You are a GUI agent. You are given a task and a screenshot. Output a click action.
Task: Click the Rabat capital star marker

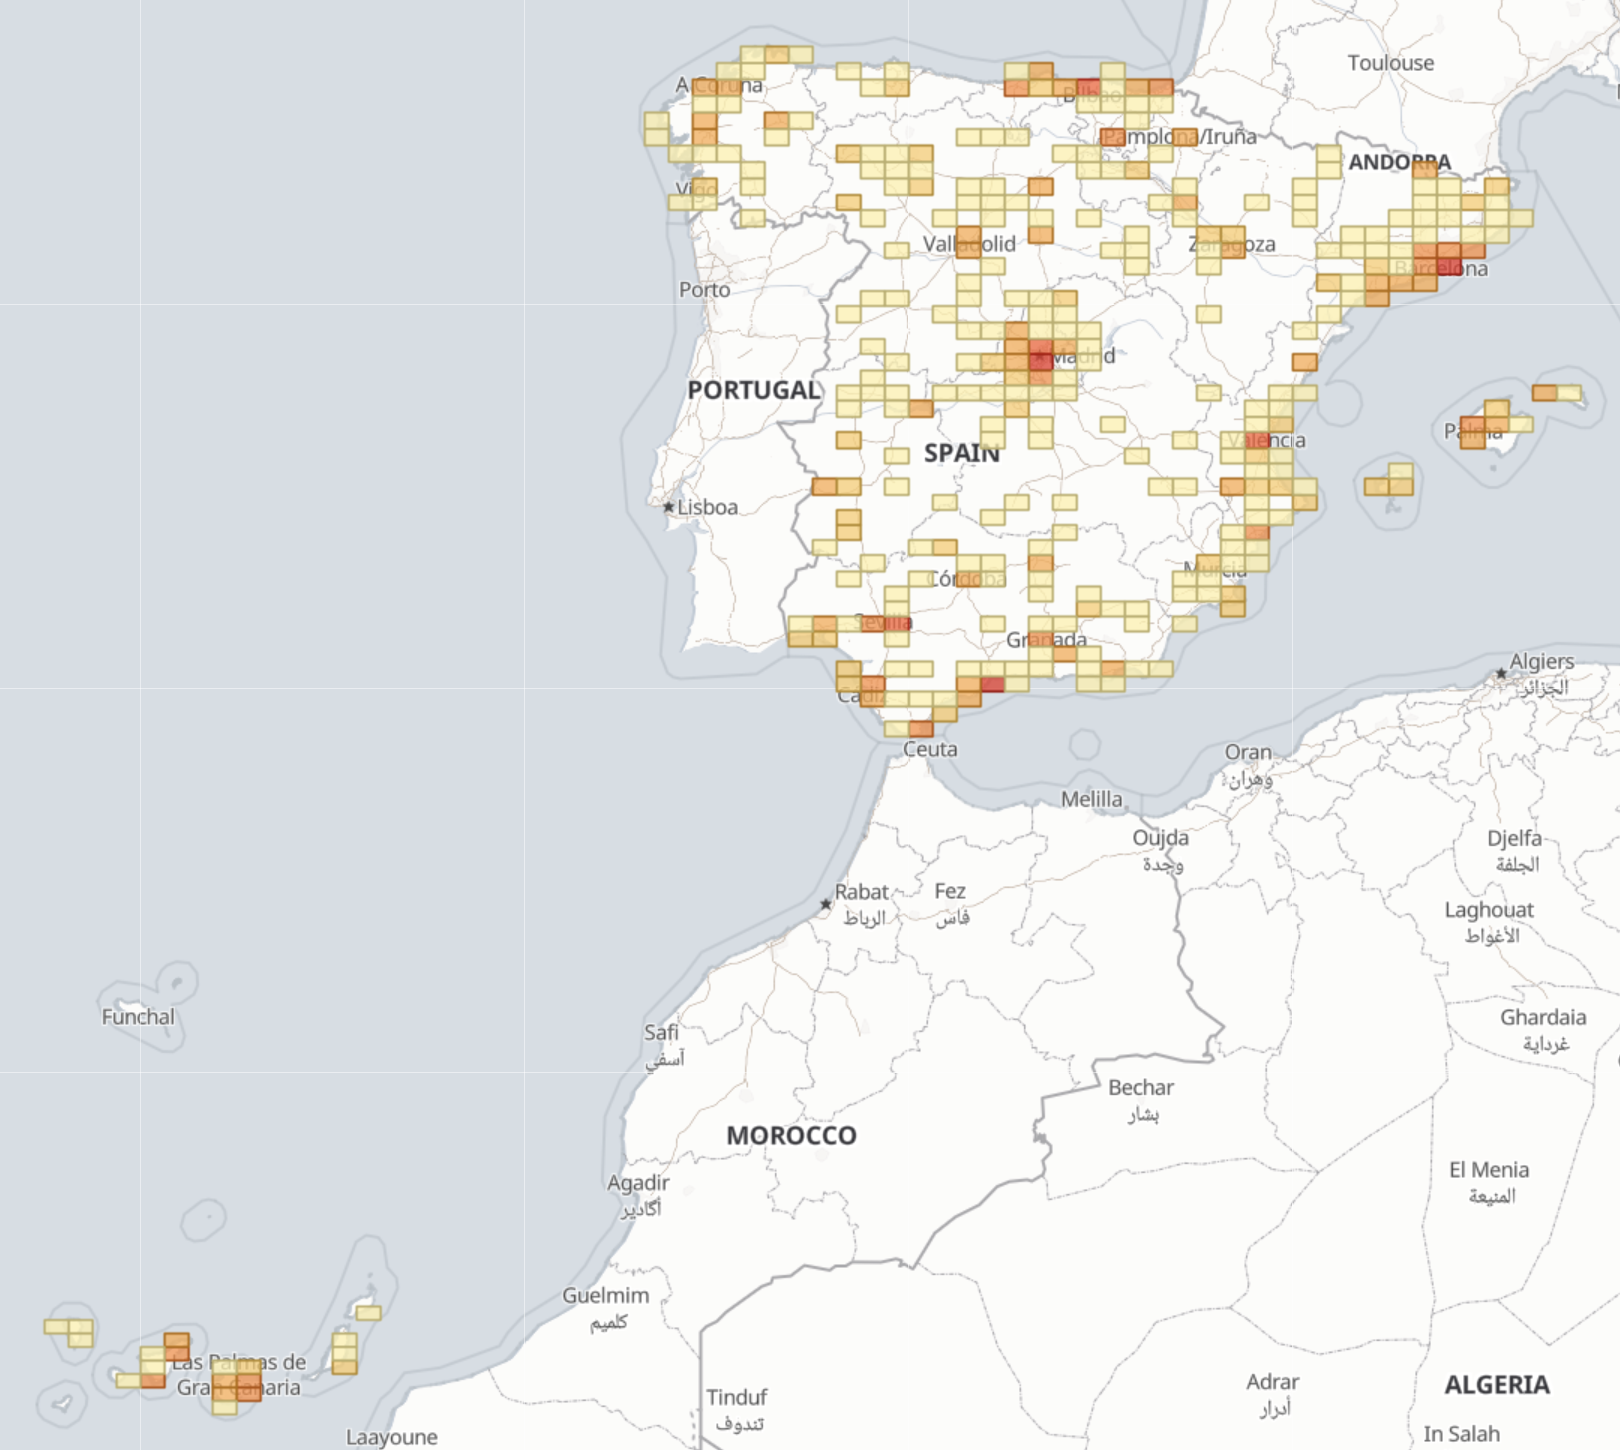click(x=826, y=904)
